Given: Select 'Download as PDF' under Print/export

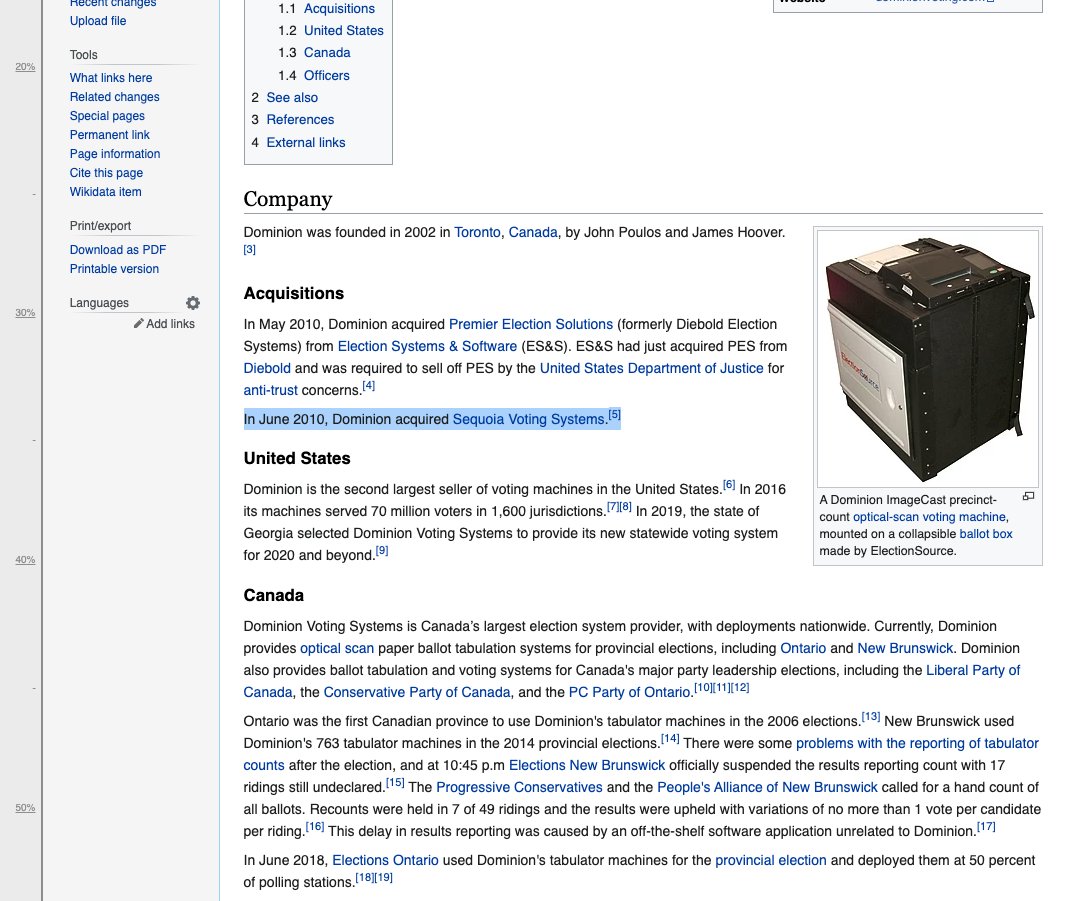Looking at the screenshot, I should pyautogui.click(x=117, y=249).
